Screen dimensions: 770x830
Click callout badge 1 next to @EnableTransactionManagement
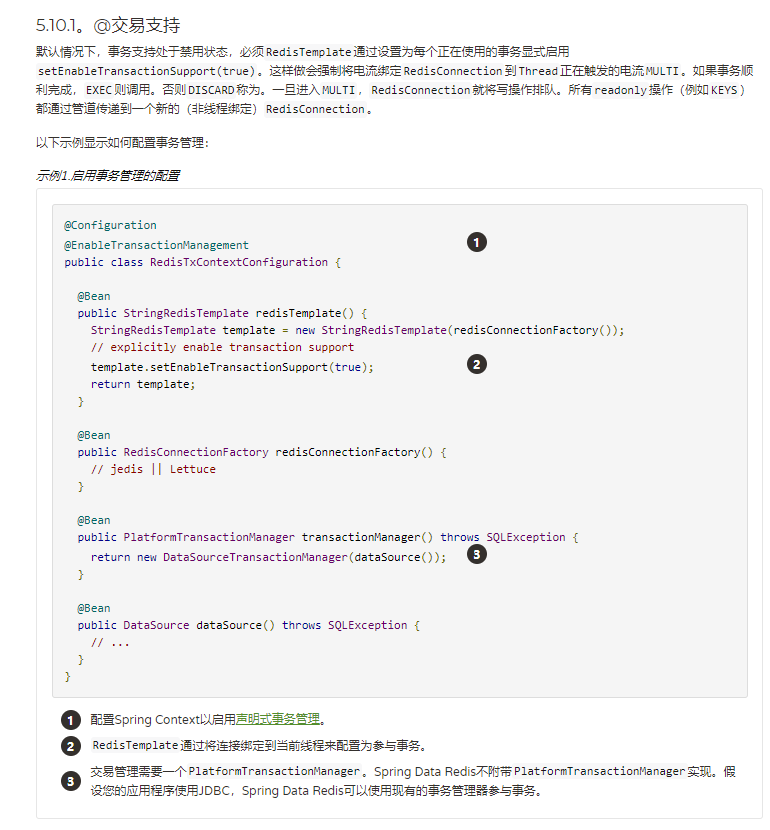[476, 242]
